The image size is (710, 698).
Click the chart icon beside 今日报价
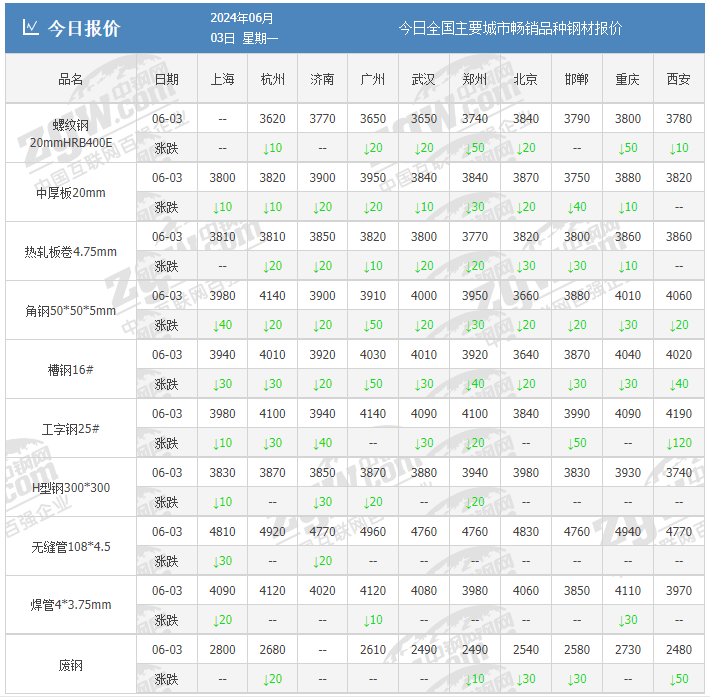[x=30, y=28]
